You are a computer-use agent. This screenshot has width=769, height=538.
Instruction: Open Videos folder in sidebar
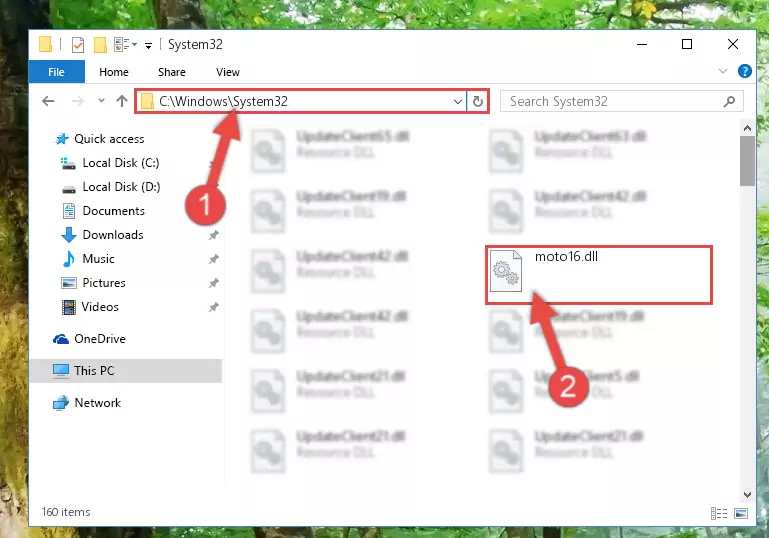pyautogui.click(x=100, y=307)
